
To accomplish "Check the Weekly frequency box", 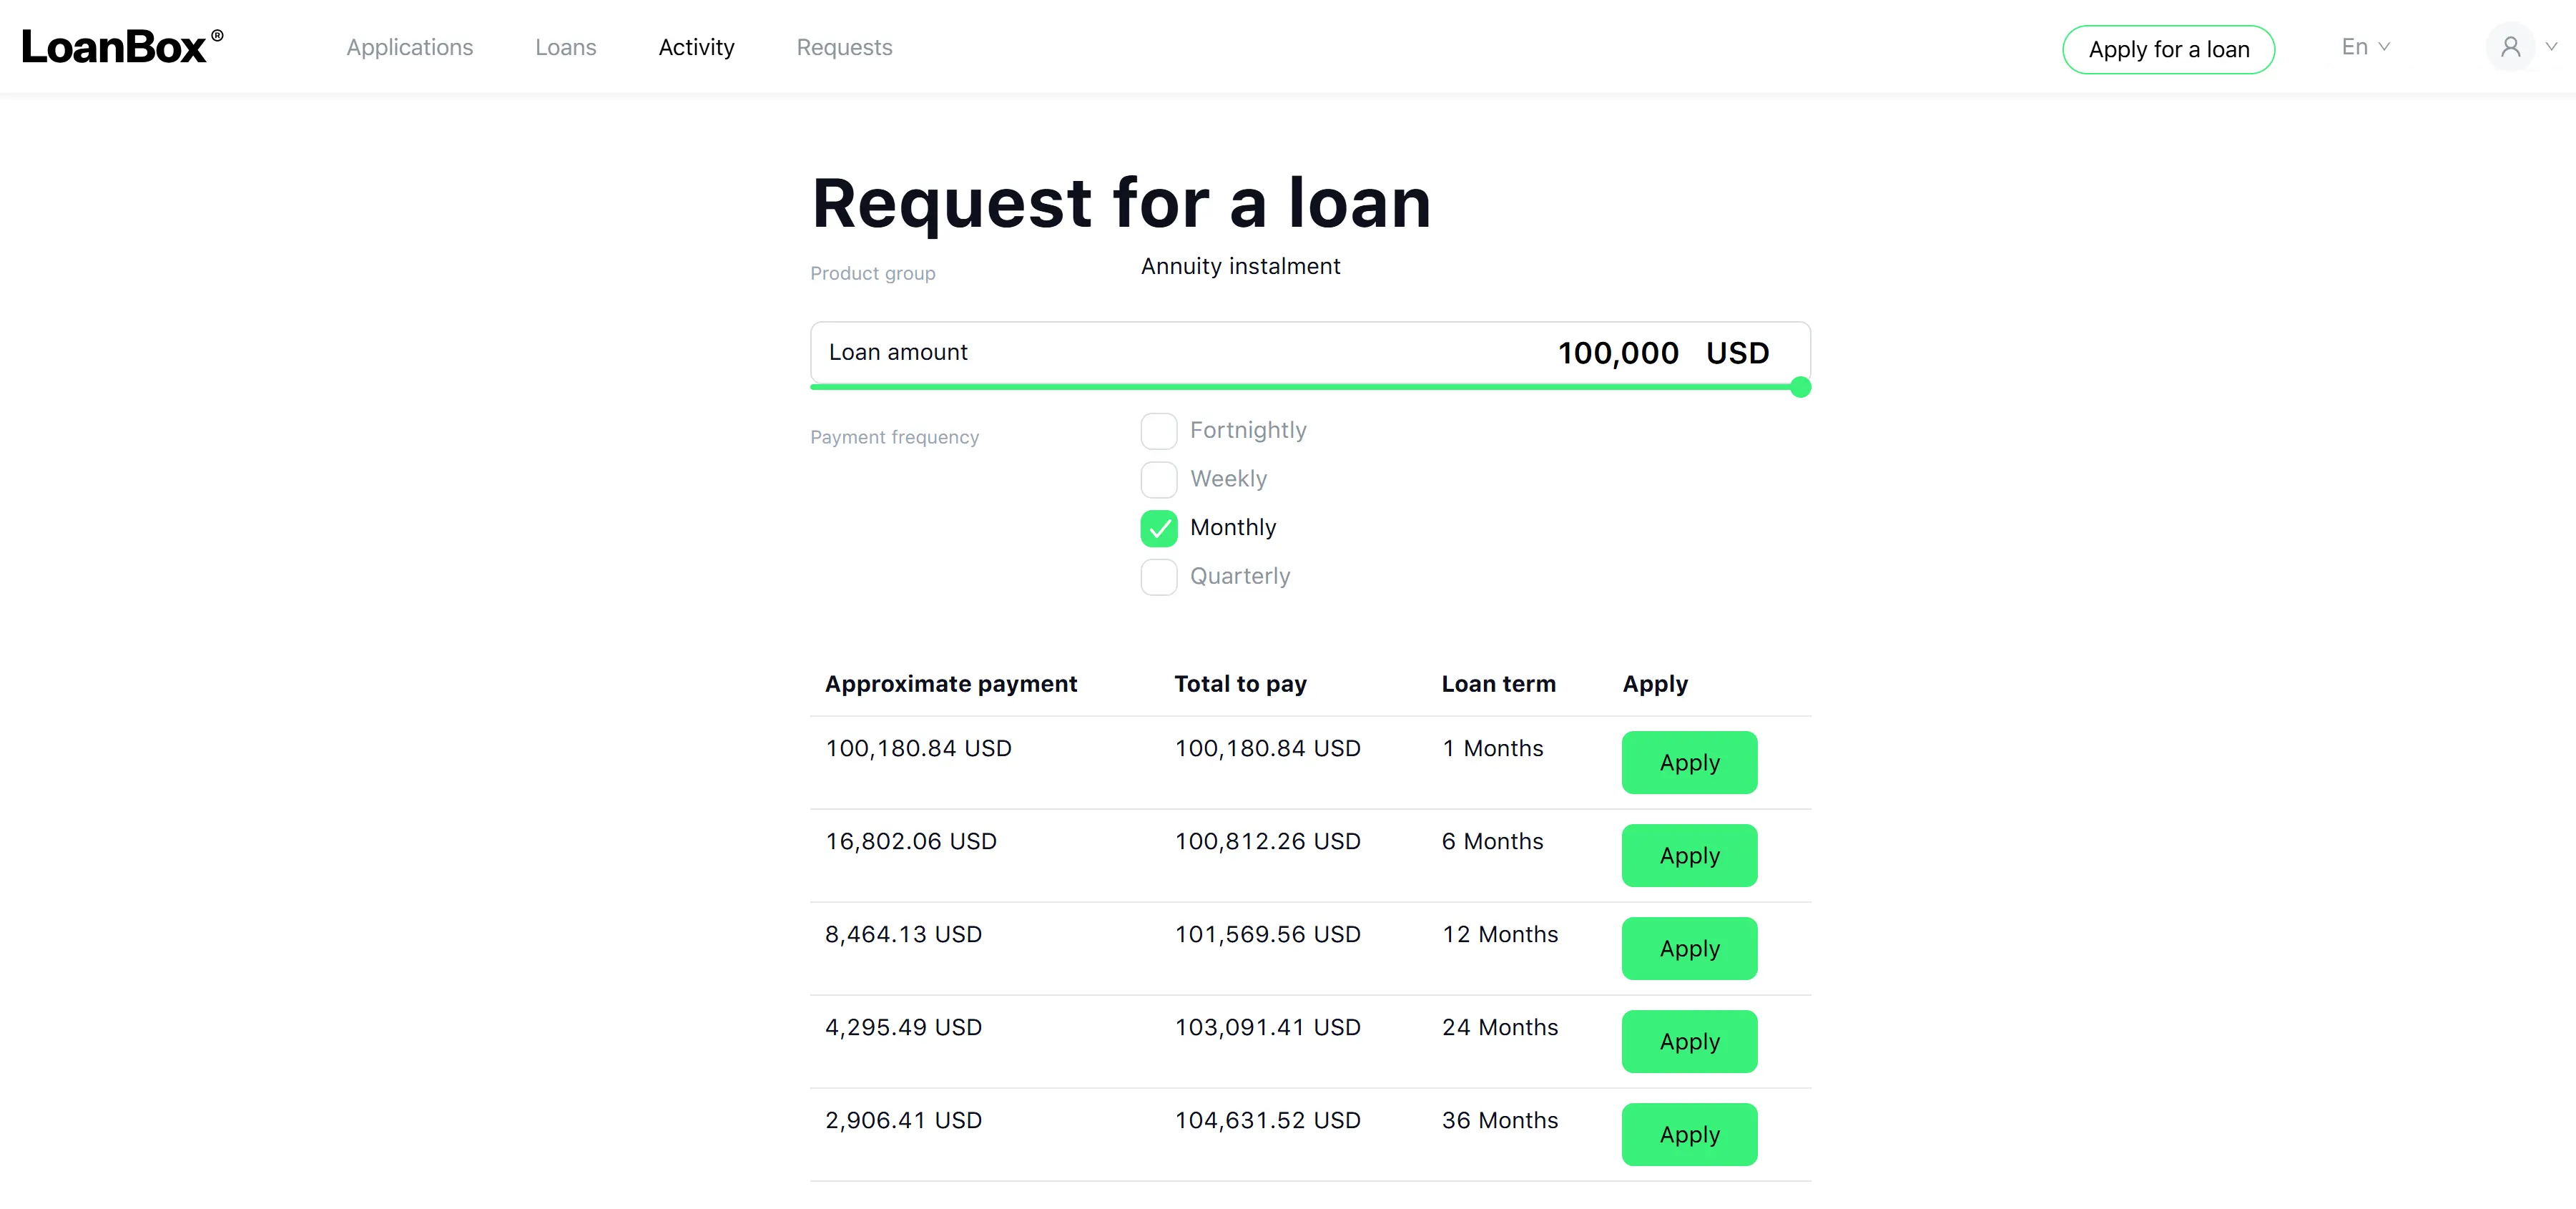I will 1159,480.
